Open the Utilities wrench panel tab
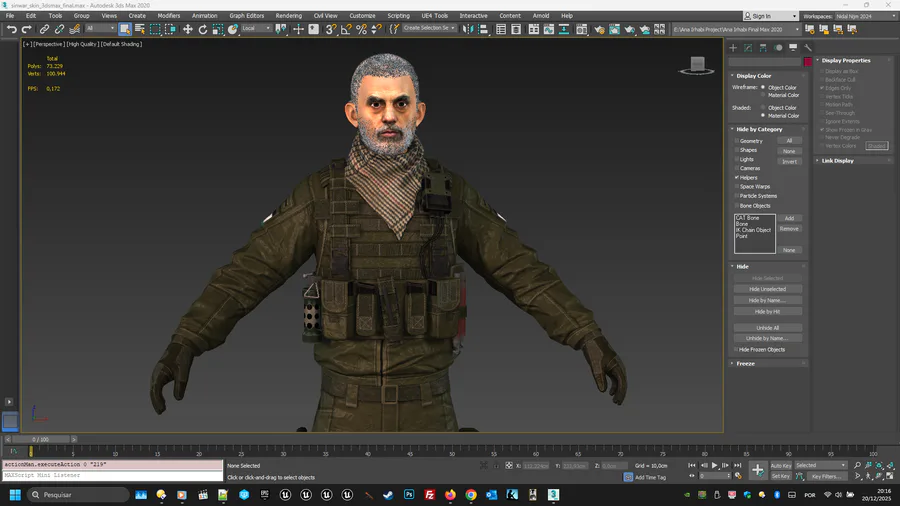Viewport: 900px width, 506px height. pyautogui.click(x=808, y=48)
